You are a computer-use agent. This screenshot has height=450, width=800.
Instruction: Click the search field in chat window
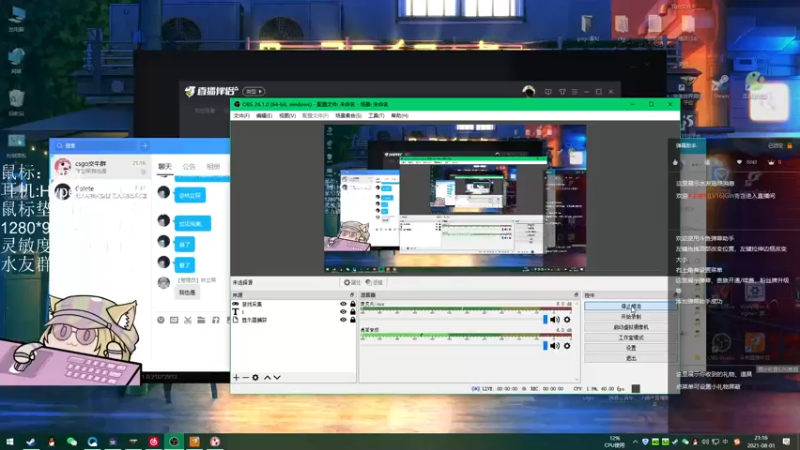(96, 145)
